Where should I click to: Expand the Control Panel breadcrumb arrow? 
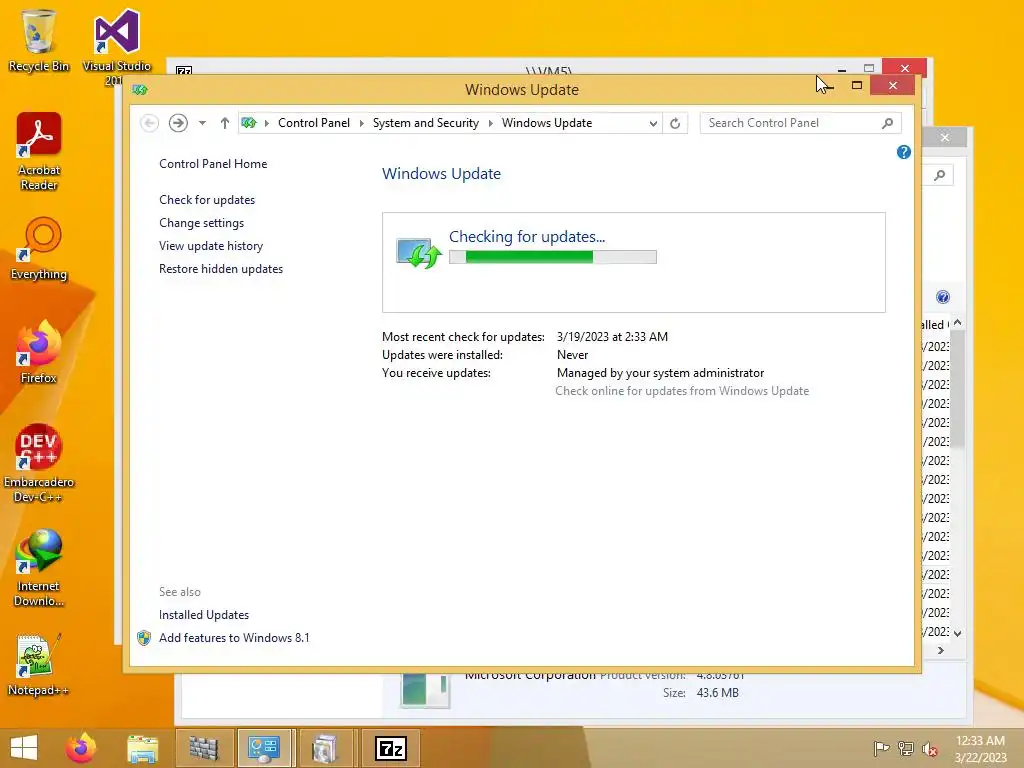362,123
